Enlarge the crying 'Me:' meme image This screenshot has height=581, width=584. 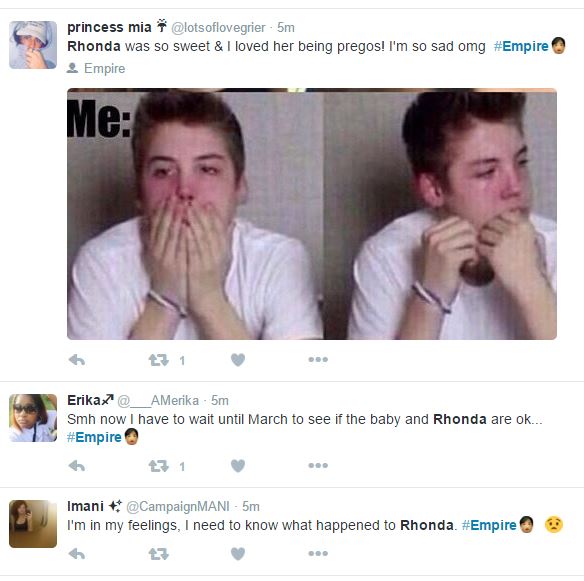[x=312, y=214]
